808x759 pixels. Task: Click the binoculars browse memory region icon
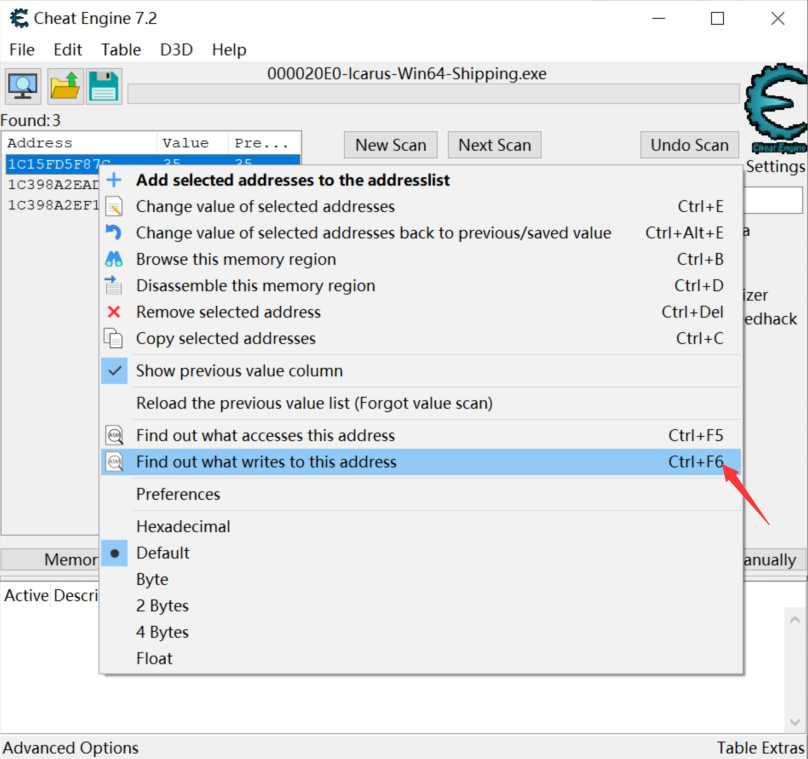(x=115, y=259)
